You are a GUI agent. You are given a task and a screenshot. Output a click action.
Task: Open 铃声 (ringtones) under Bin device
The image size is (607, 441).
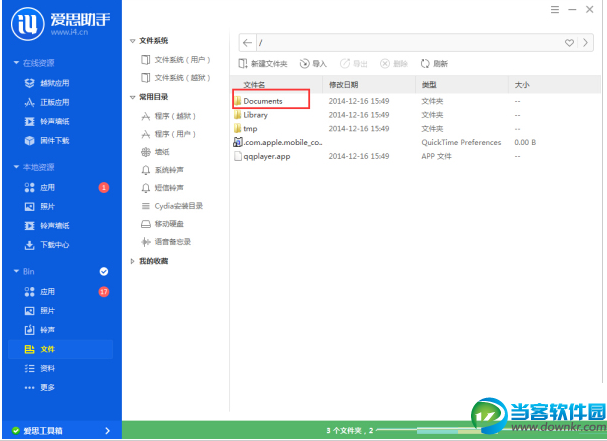pos(39,330)
